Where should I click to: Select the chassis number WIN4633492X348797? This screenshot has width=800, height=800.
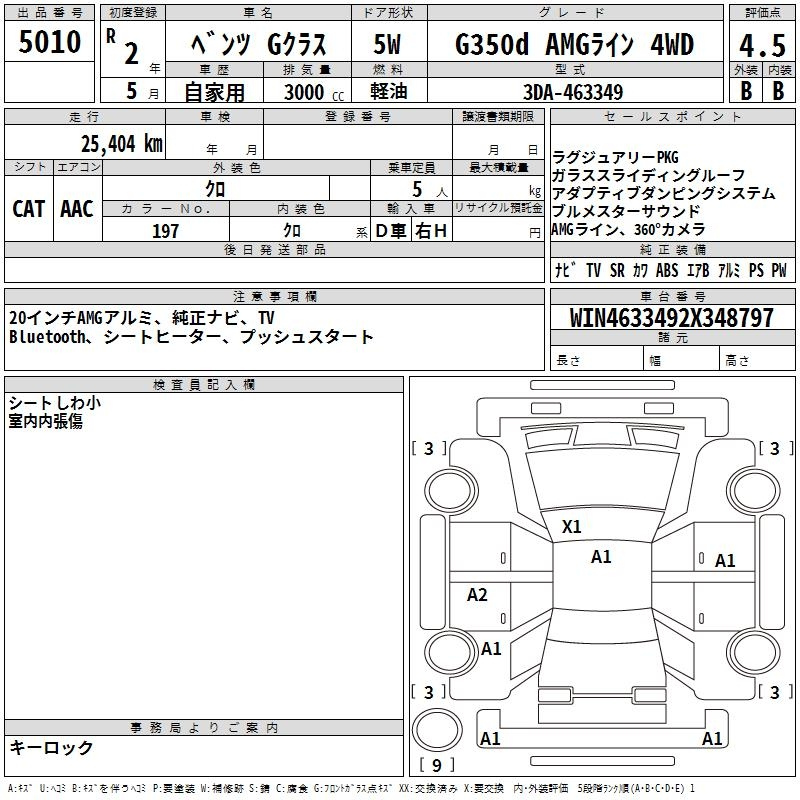tap(672, 318)
